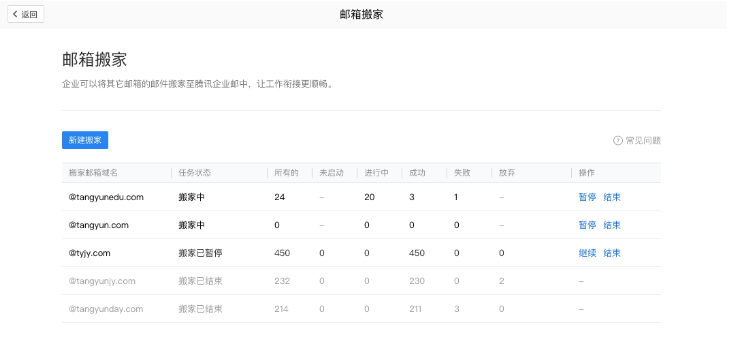Click the 搬家已暂停 status of @tyjy.com

tap(200, 253)
